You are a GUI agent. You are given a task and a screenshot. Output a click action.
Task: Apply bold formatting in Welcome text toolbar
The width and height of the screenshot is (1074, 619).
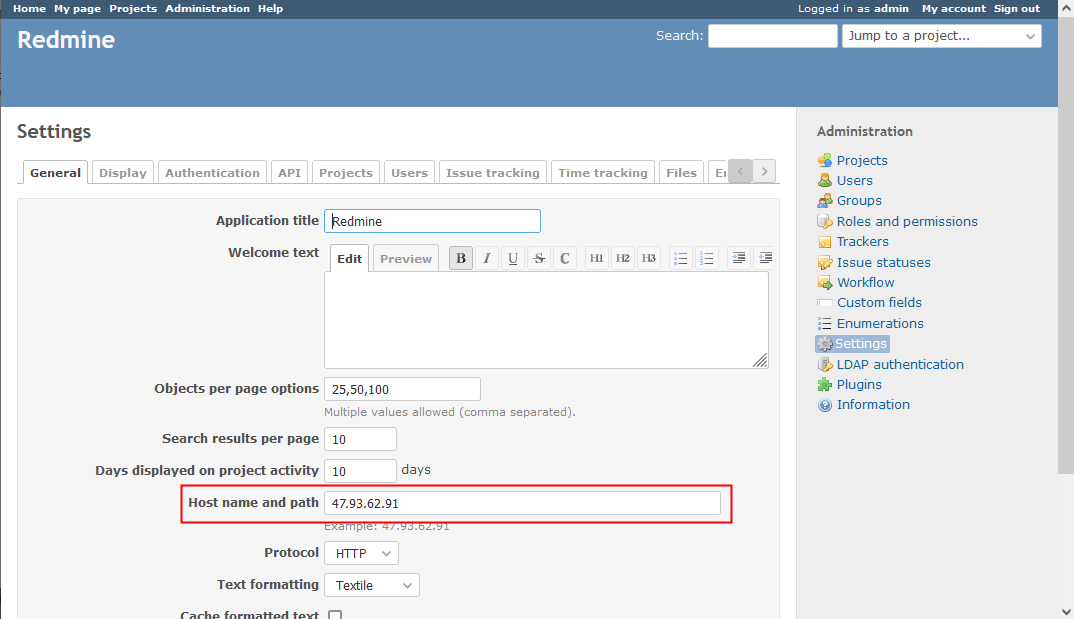point(461,258)
